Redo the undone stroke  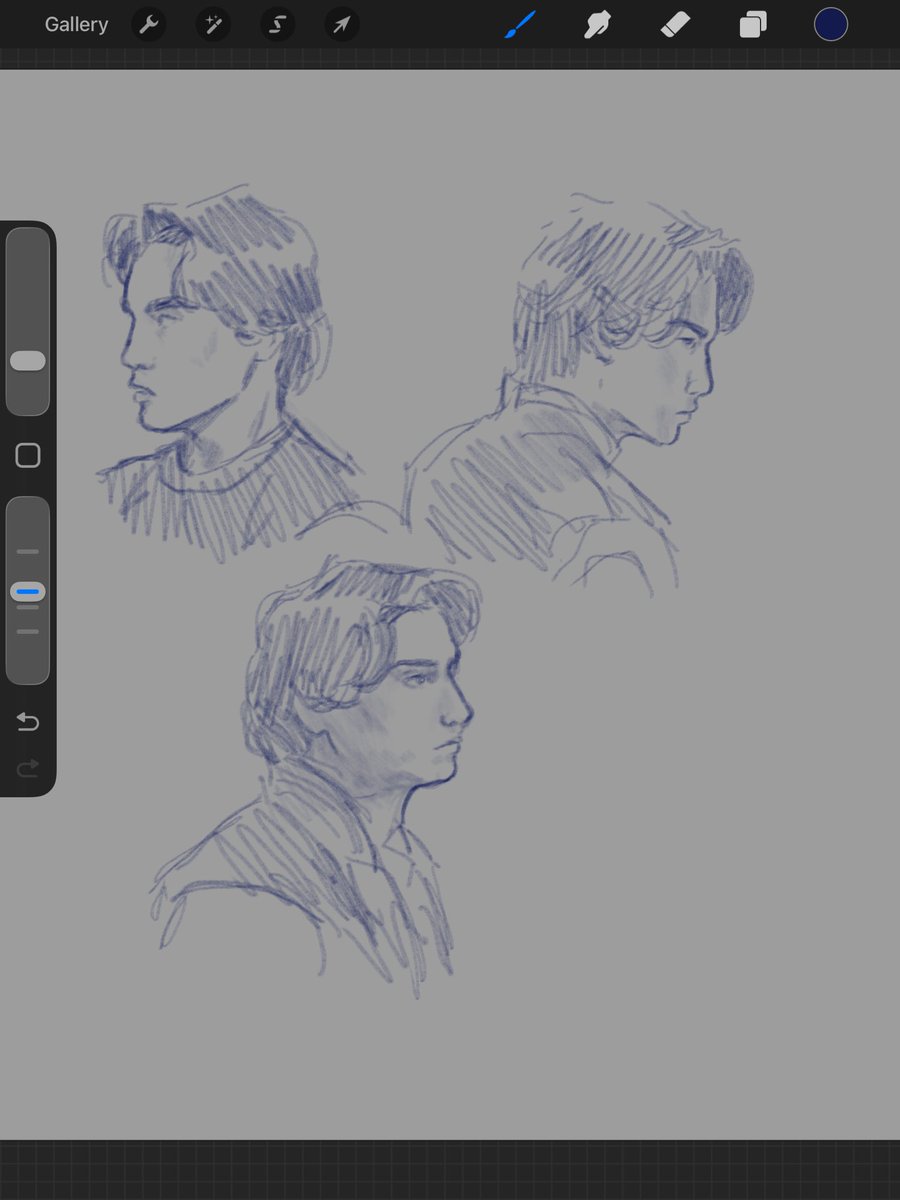coord(28,768)
